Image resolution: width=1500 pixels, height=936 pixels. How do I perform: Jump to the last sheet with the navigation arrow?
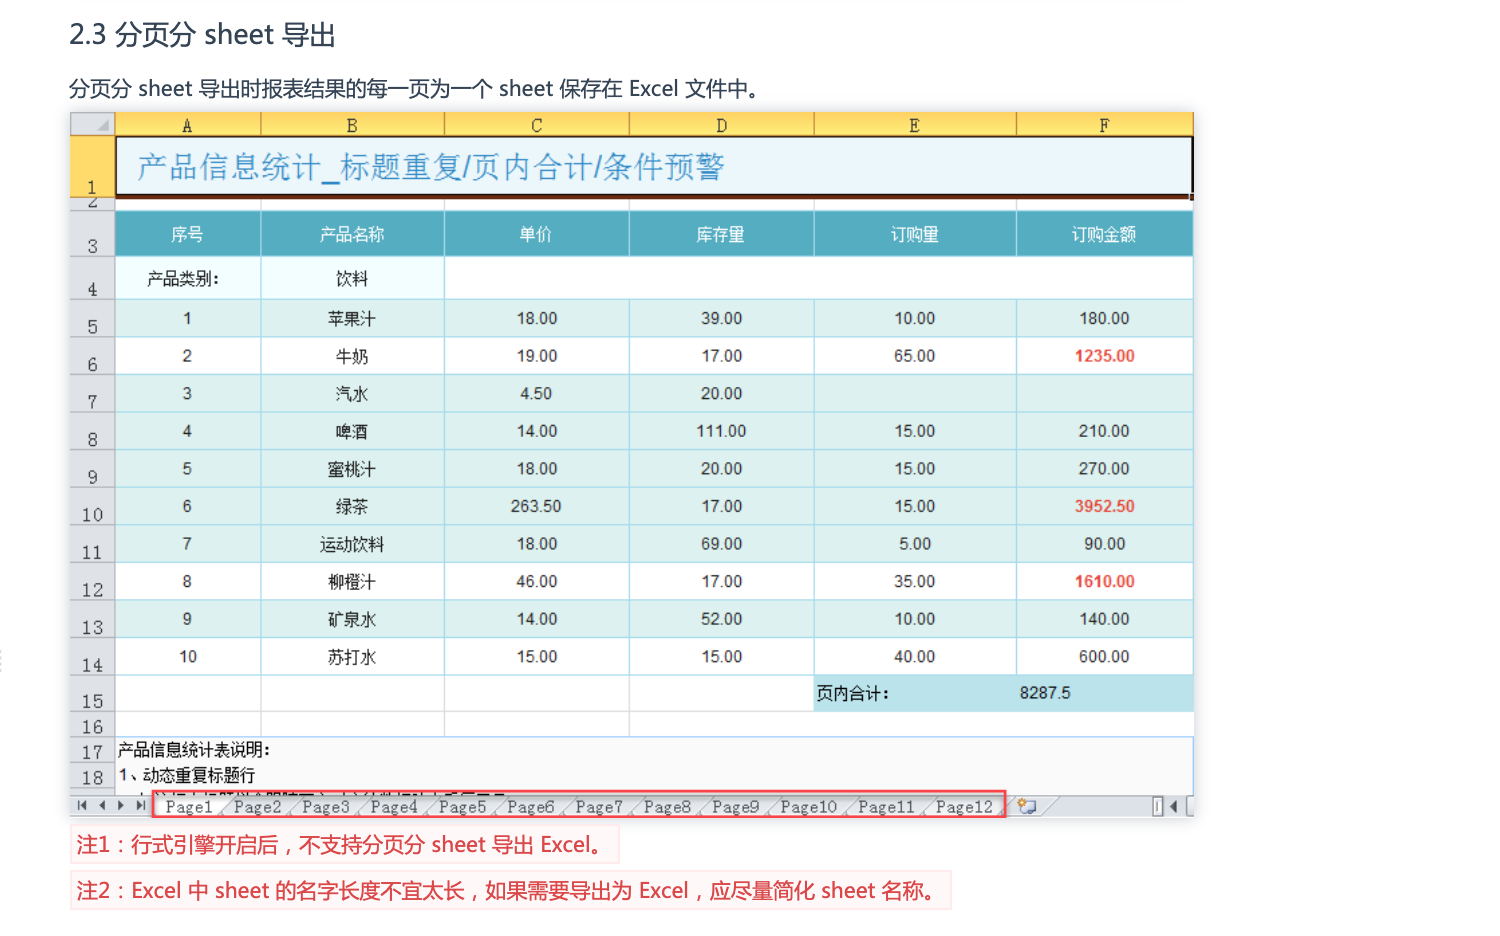(140, 806)
